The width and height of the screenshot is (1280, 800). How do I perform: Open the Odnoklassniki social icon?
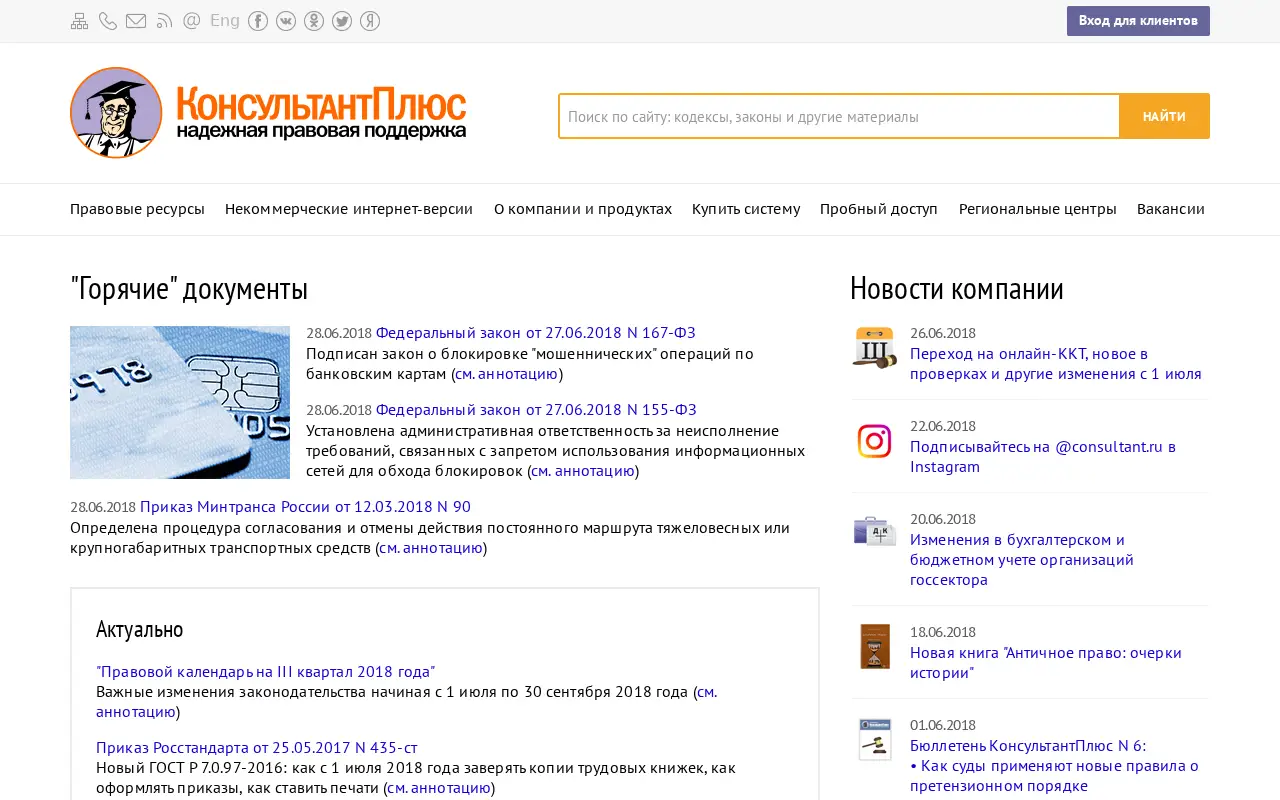[x=314, y=21]
